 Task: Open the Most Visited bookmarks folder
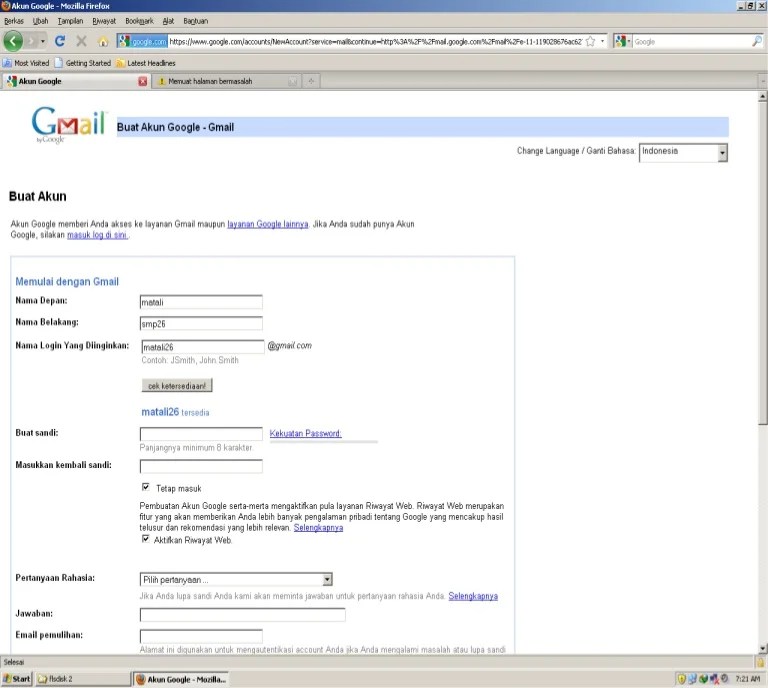click(x=26, y=63)
